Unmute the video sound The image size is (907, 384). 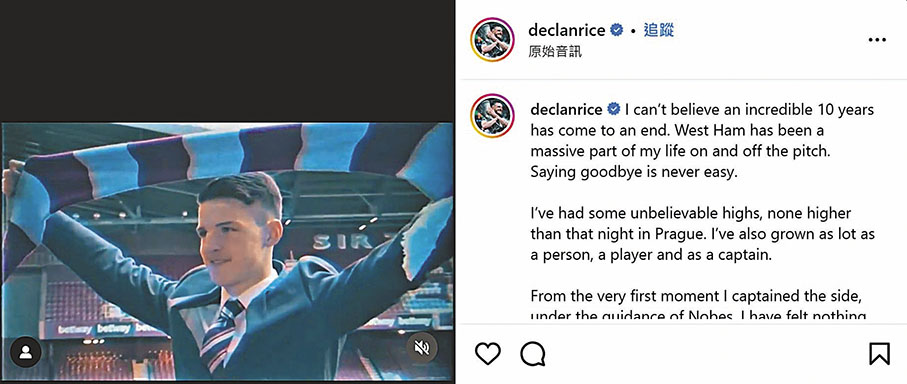click(422, 347)
